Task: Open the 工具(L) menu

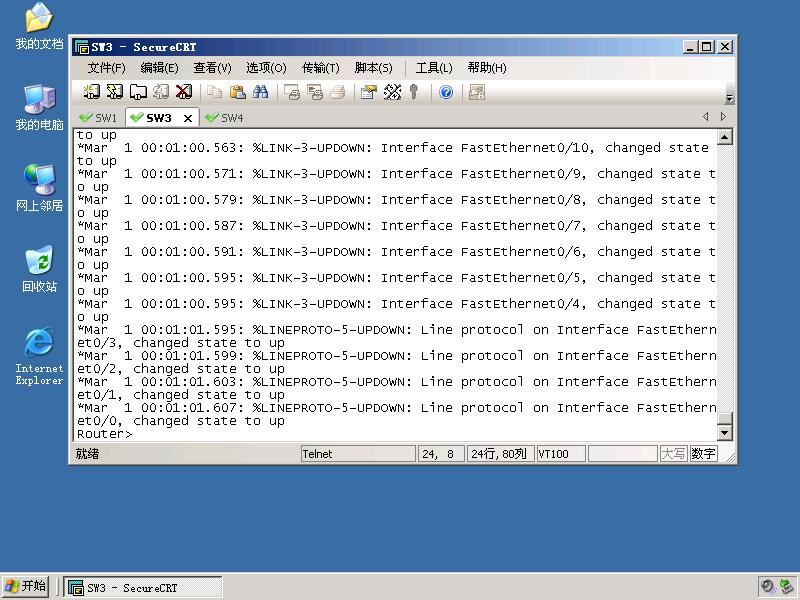Action: (434, 68)
